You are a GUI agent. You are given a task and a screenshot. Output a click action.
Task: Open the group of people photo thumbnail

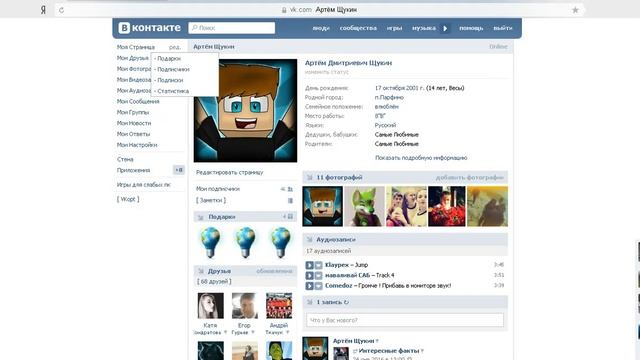[x=406, y=207]
